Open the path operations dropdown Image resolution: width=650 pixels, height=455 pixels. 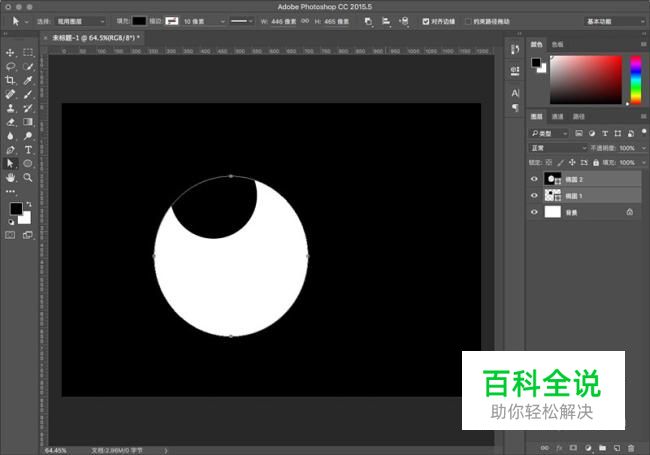tap(368, 21)
